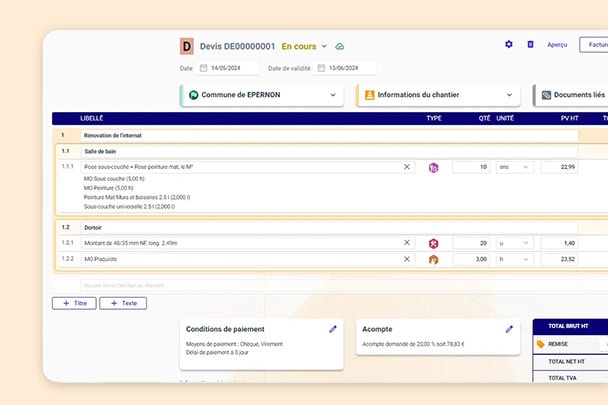
Task: Click the PV HT field 22,99
Action: pos(559,167)
